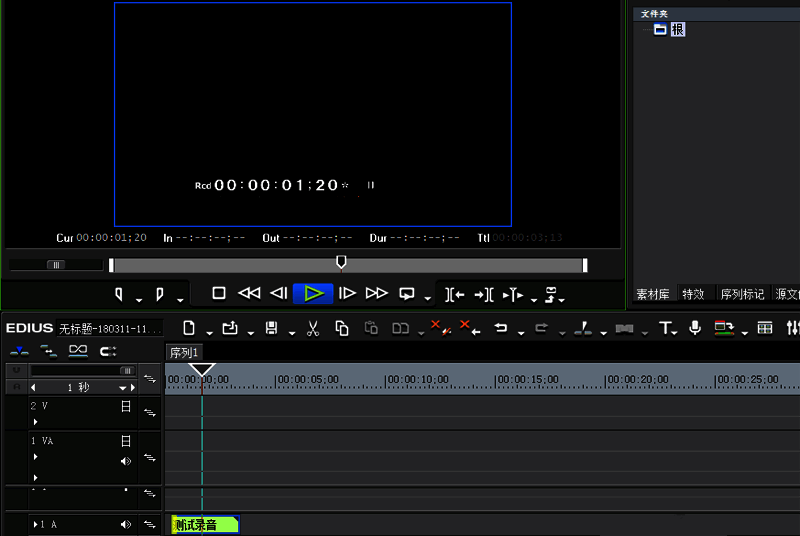Switch to the 特效 tab
This screenshot has height=536, width=800.
pyautogui.click(x=693, y=294)
